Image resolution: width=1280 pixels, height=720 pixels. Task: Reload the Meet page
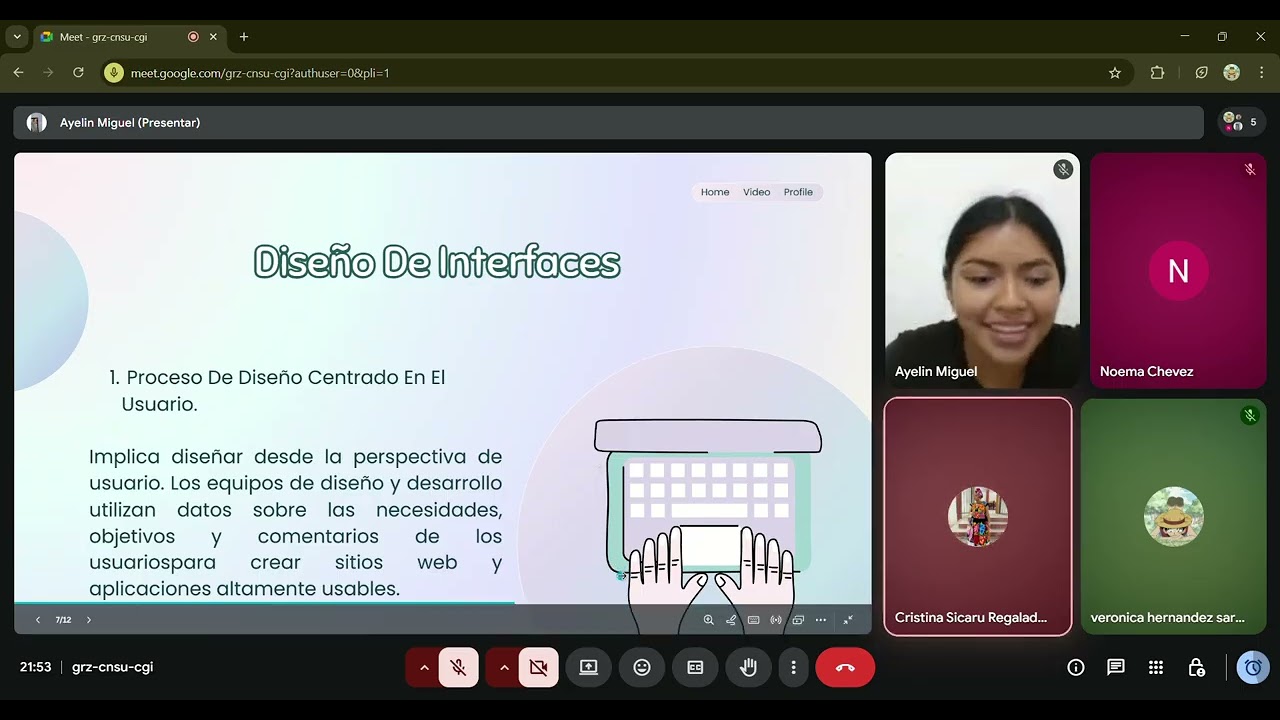[78, 73]
